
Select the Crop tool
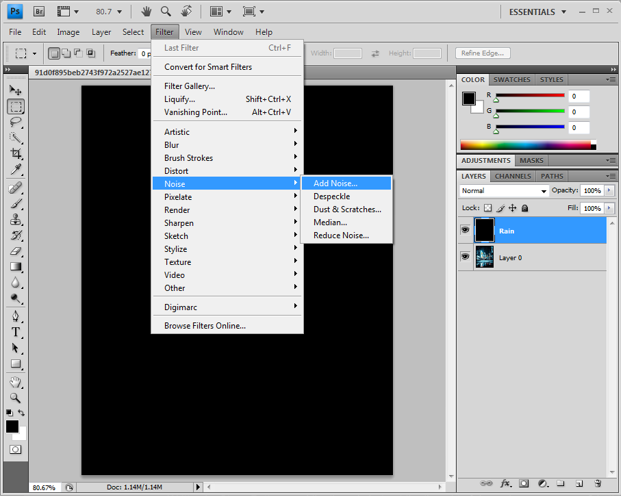(16, 154)
